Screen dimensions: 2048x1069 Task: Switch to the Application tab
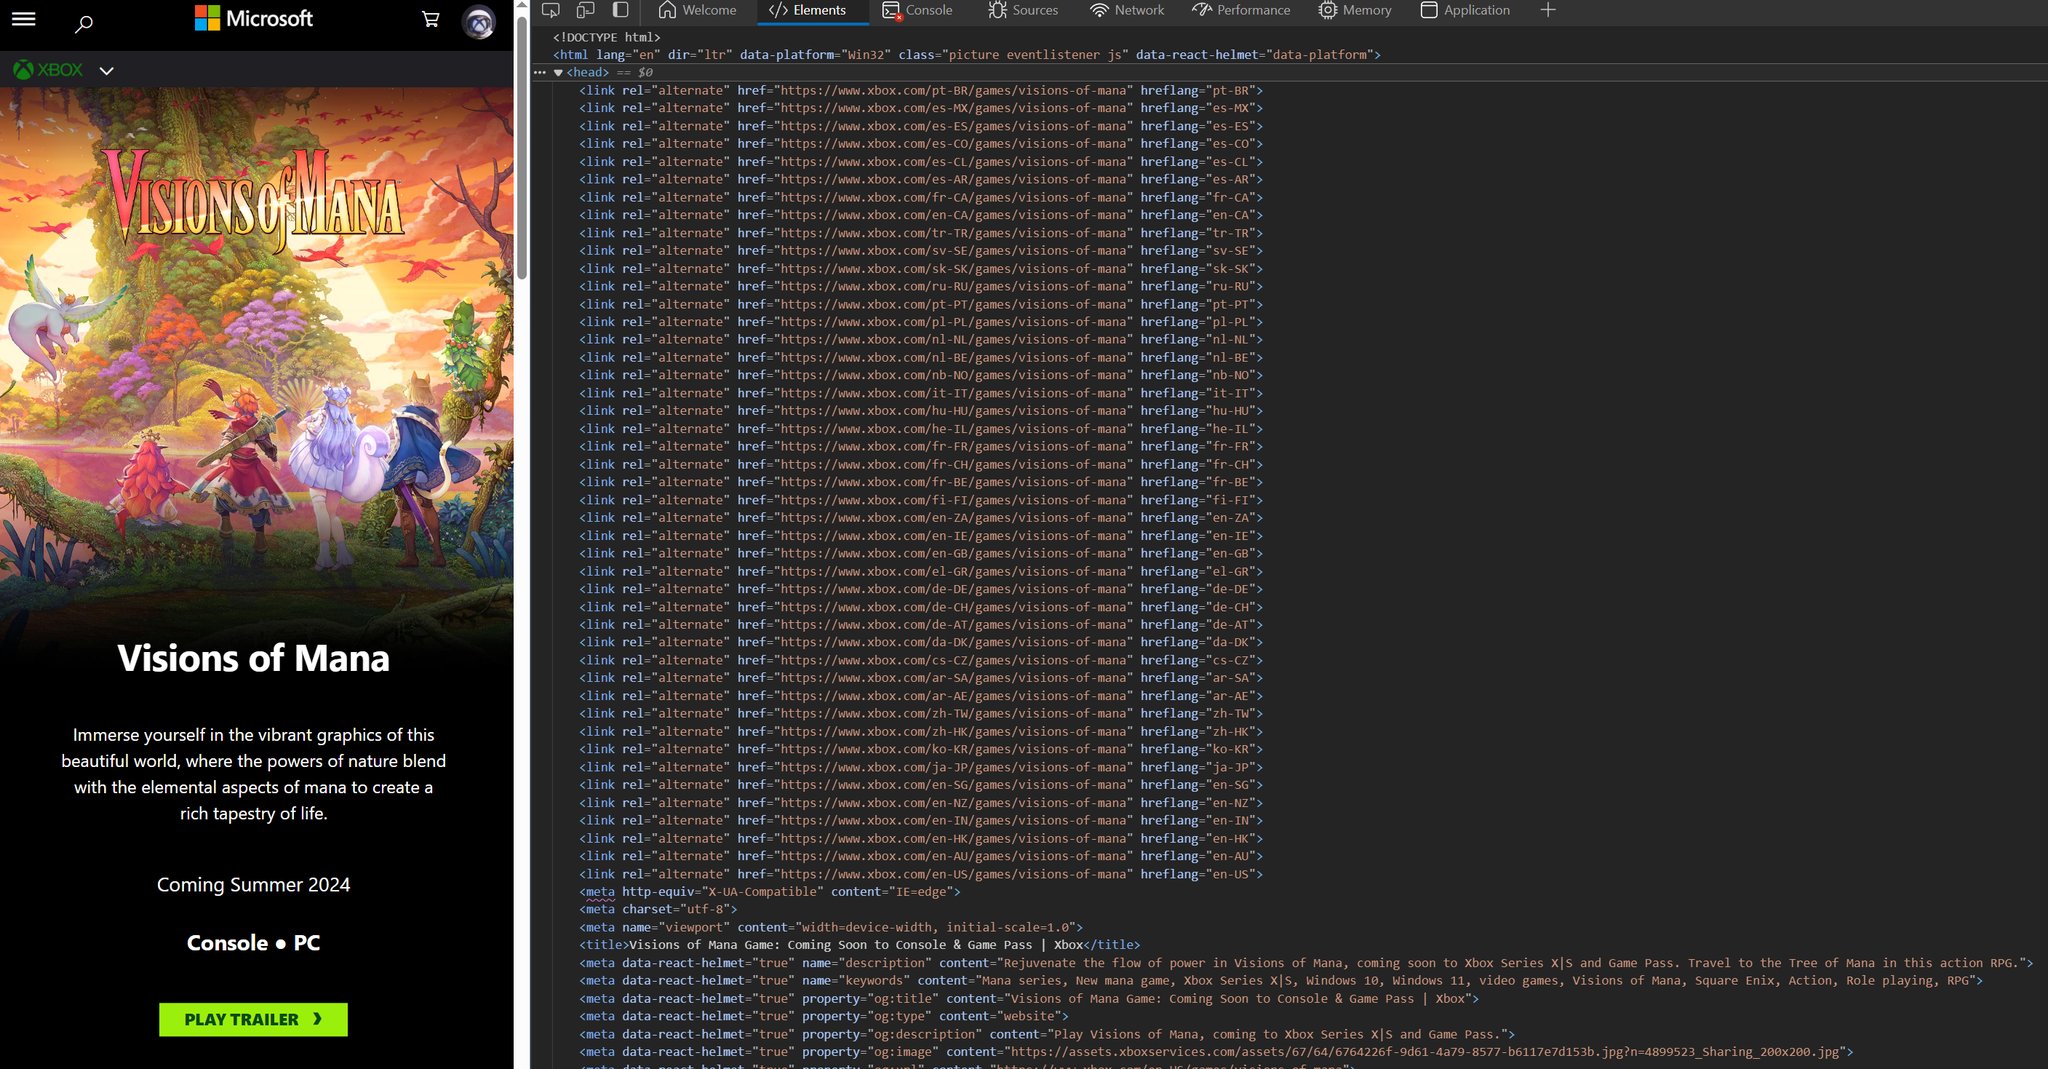pos(1465,10)
